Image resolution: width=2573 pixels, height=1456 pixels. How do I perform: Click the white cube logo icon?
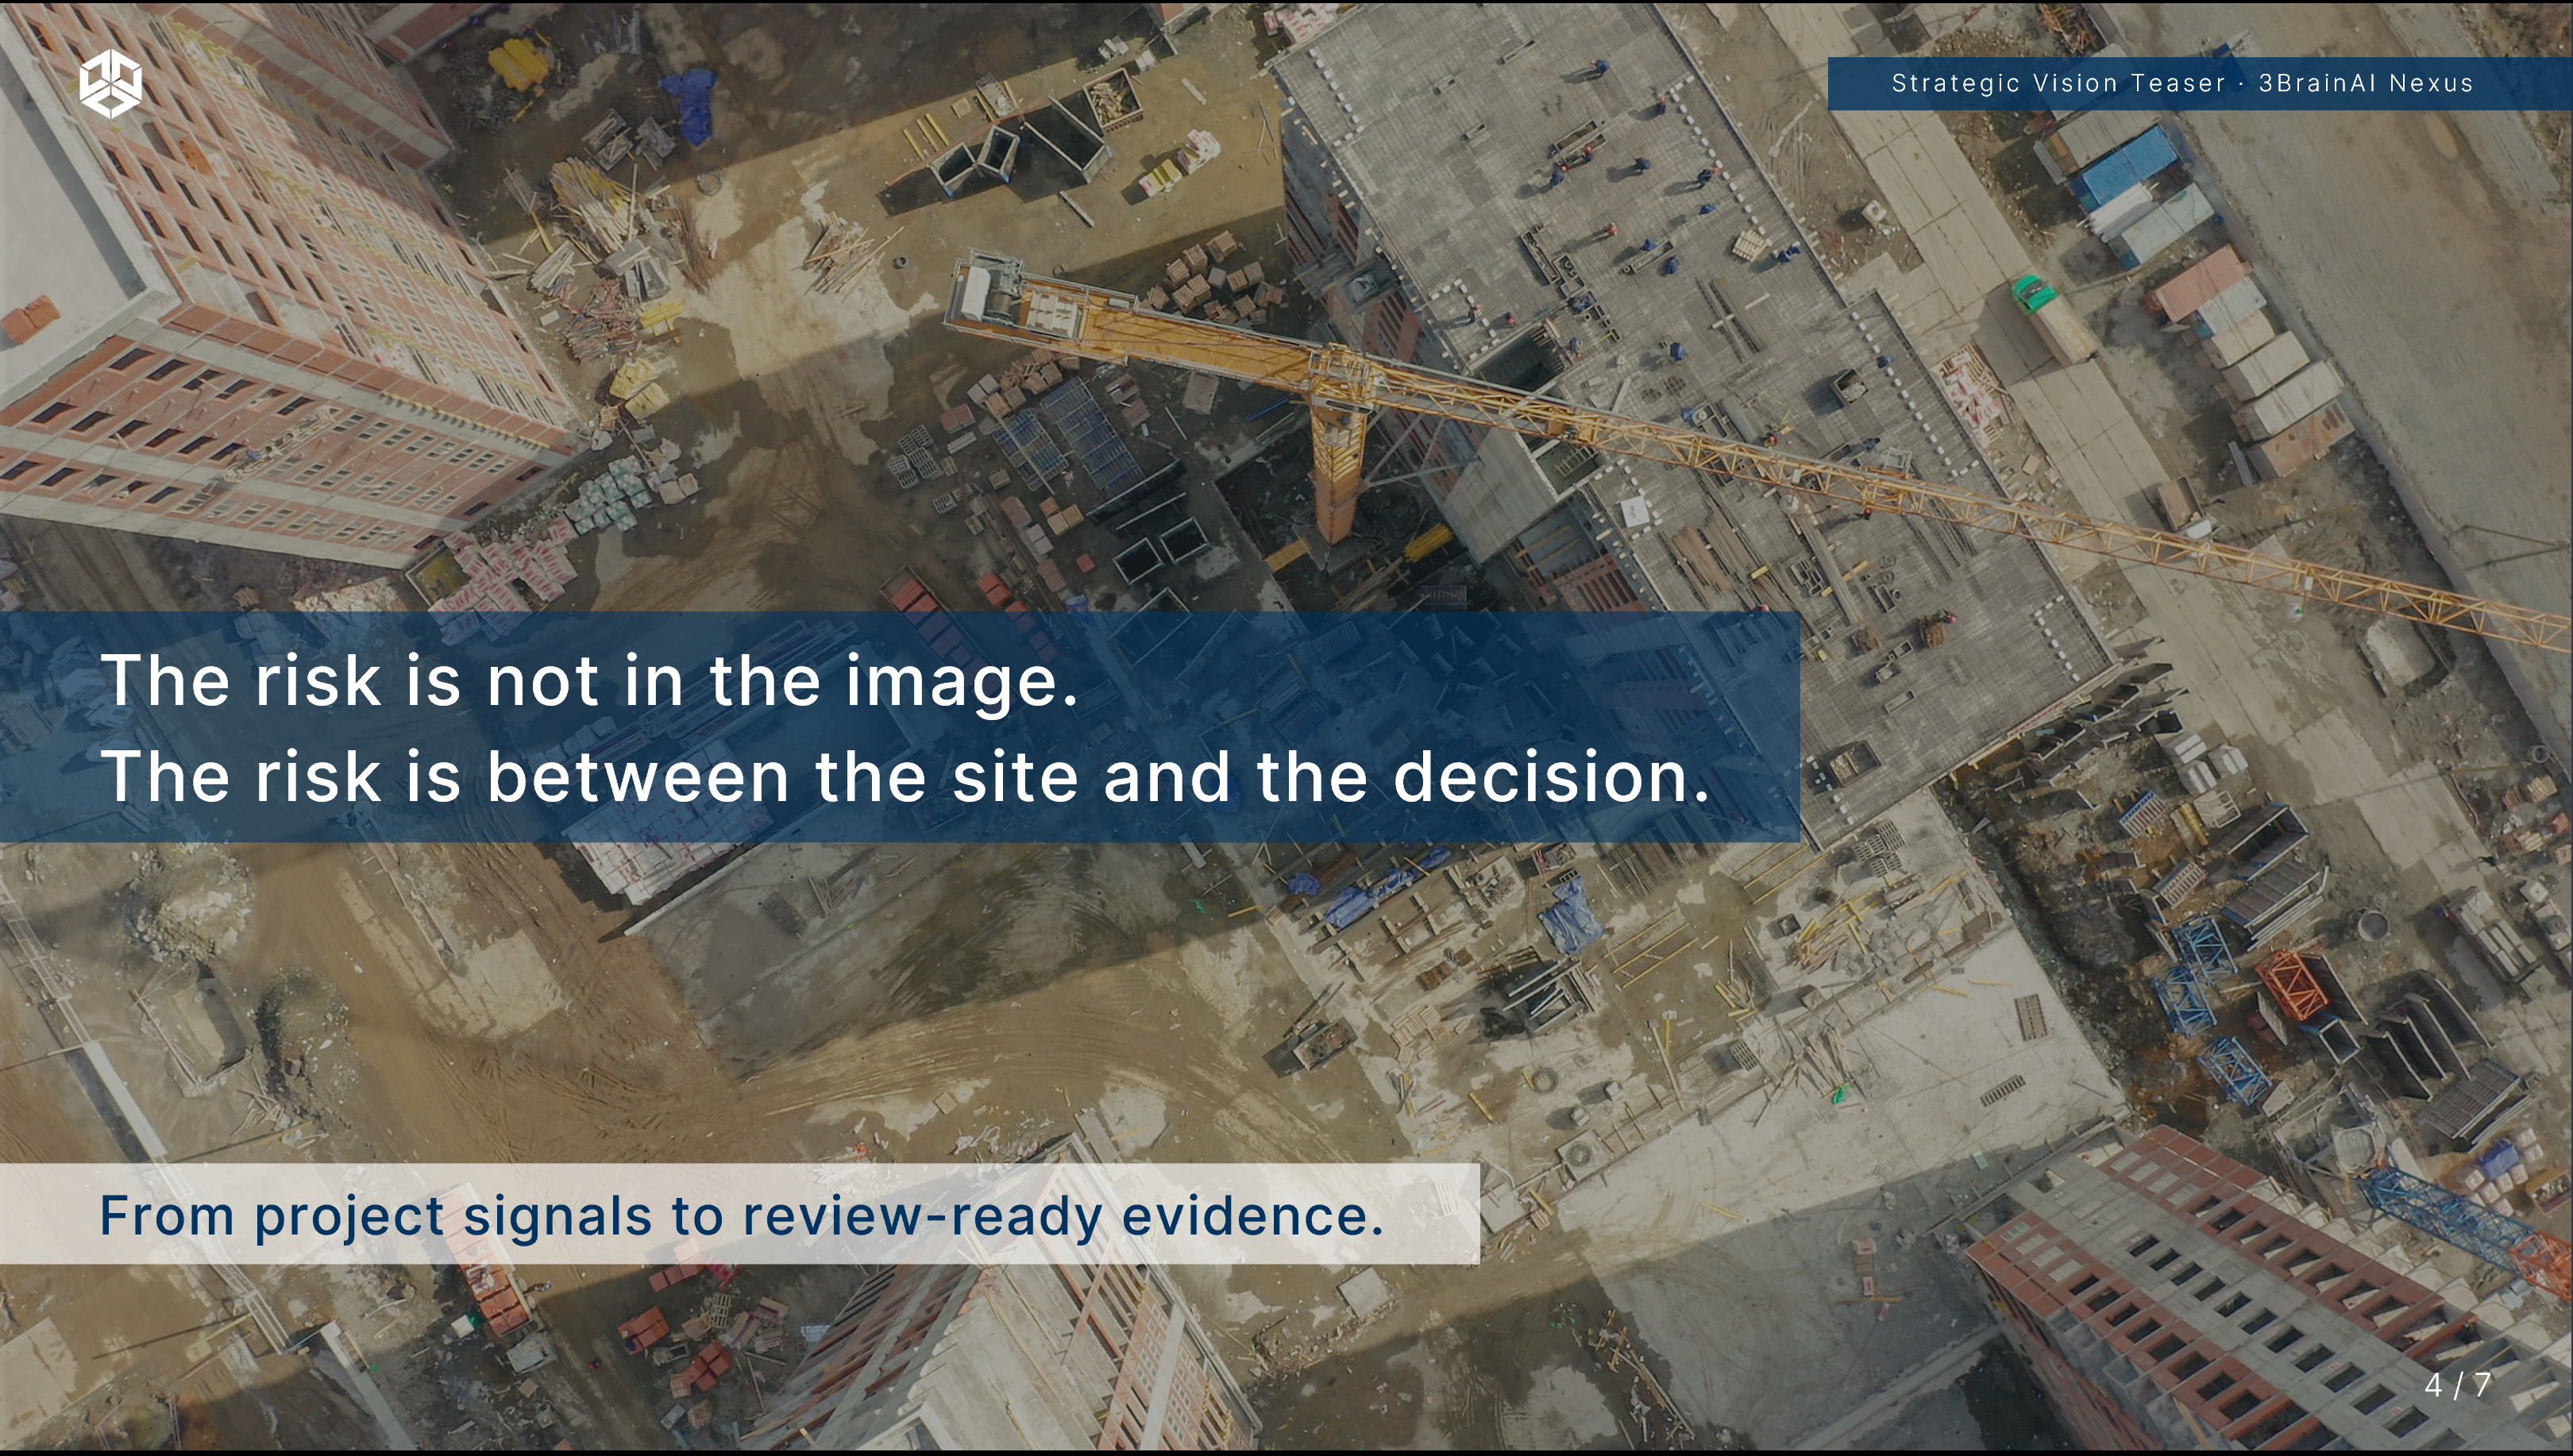[110, 83]
